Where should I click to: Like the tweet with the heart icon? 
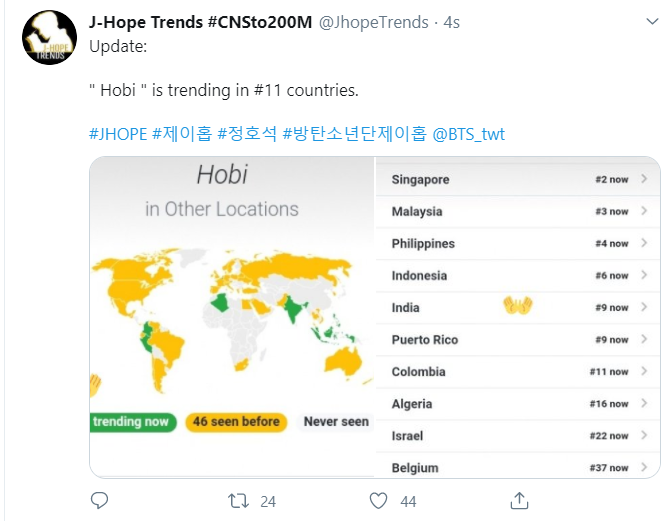(x=378, y=501)
